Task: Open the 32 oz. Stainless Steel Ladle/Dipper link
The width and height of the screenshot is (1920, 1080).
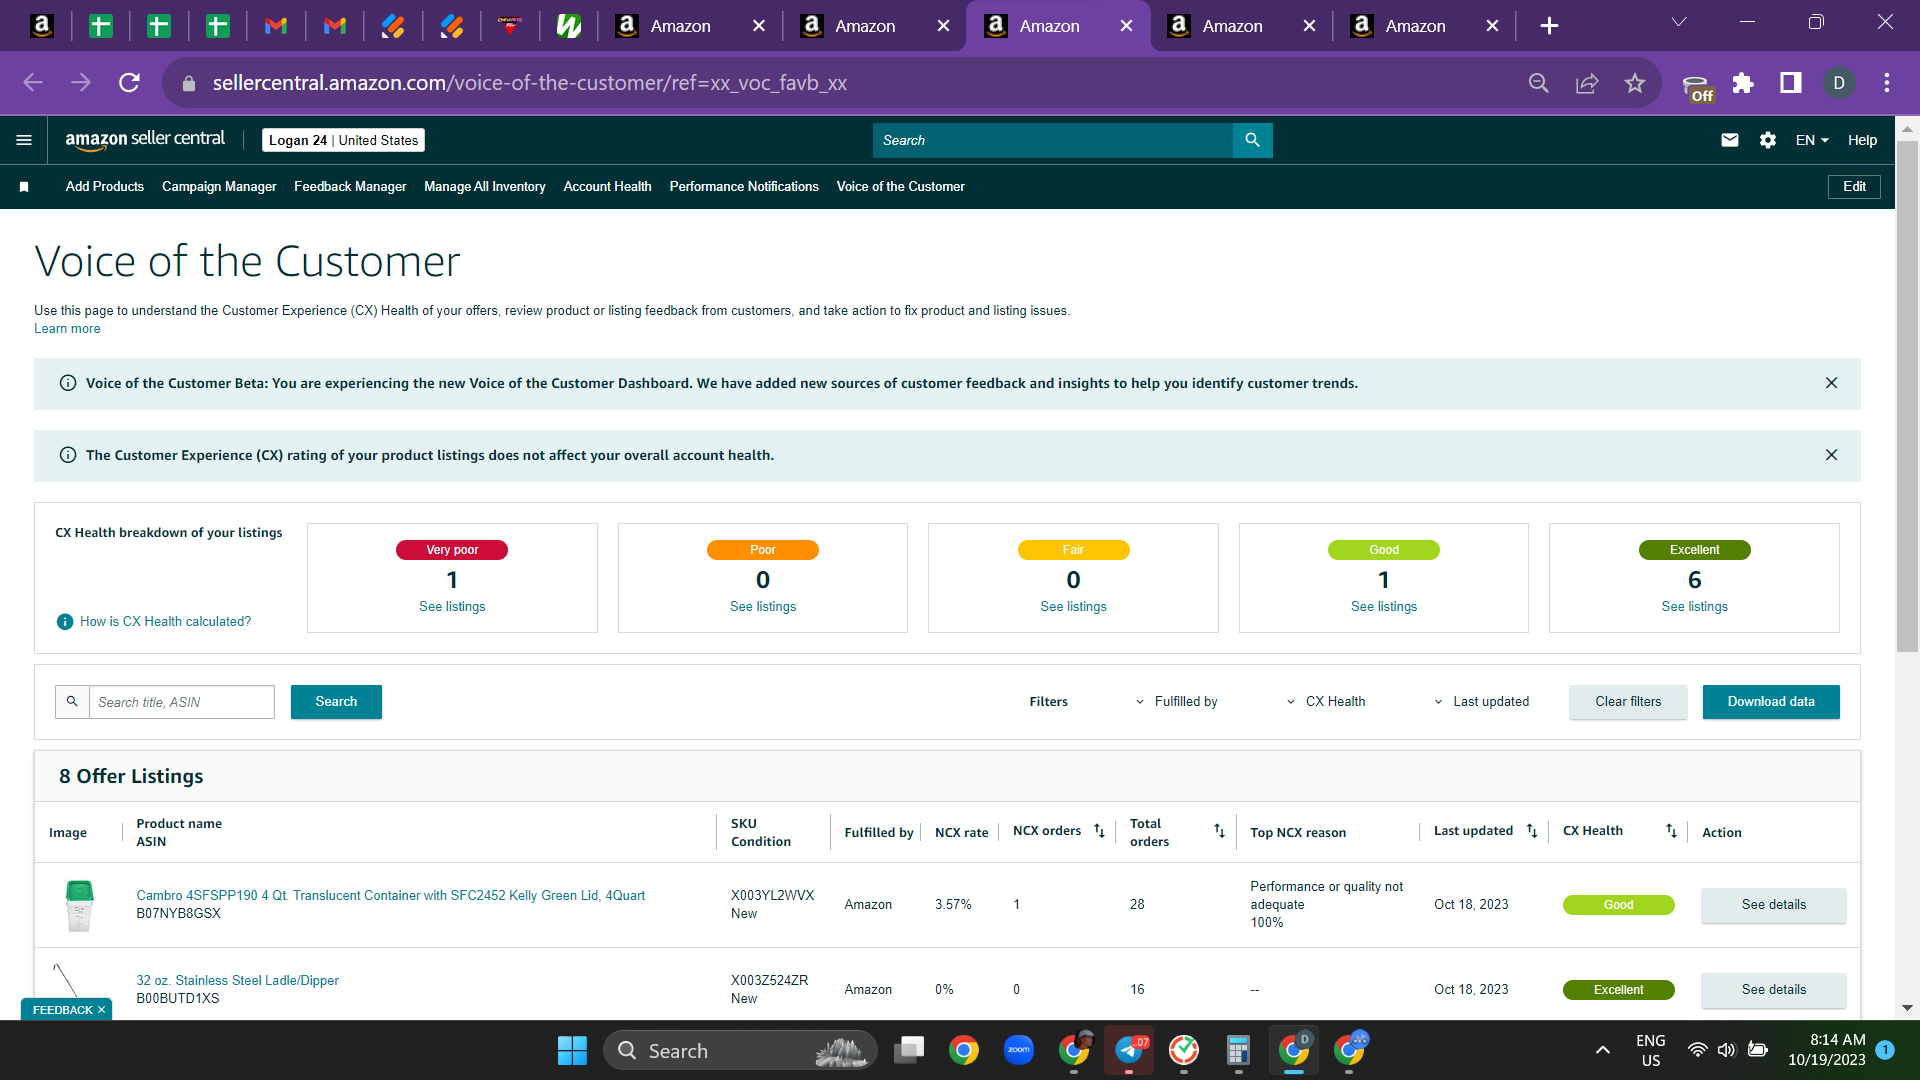Action: 238,981
